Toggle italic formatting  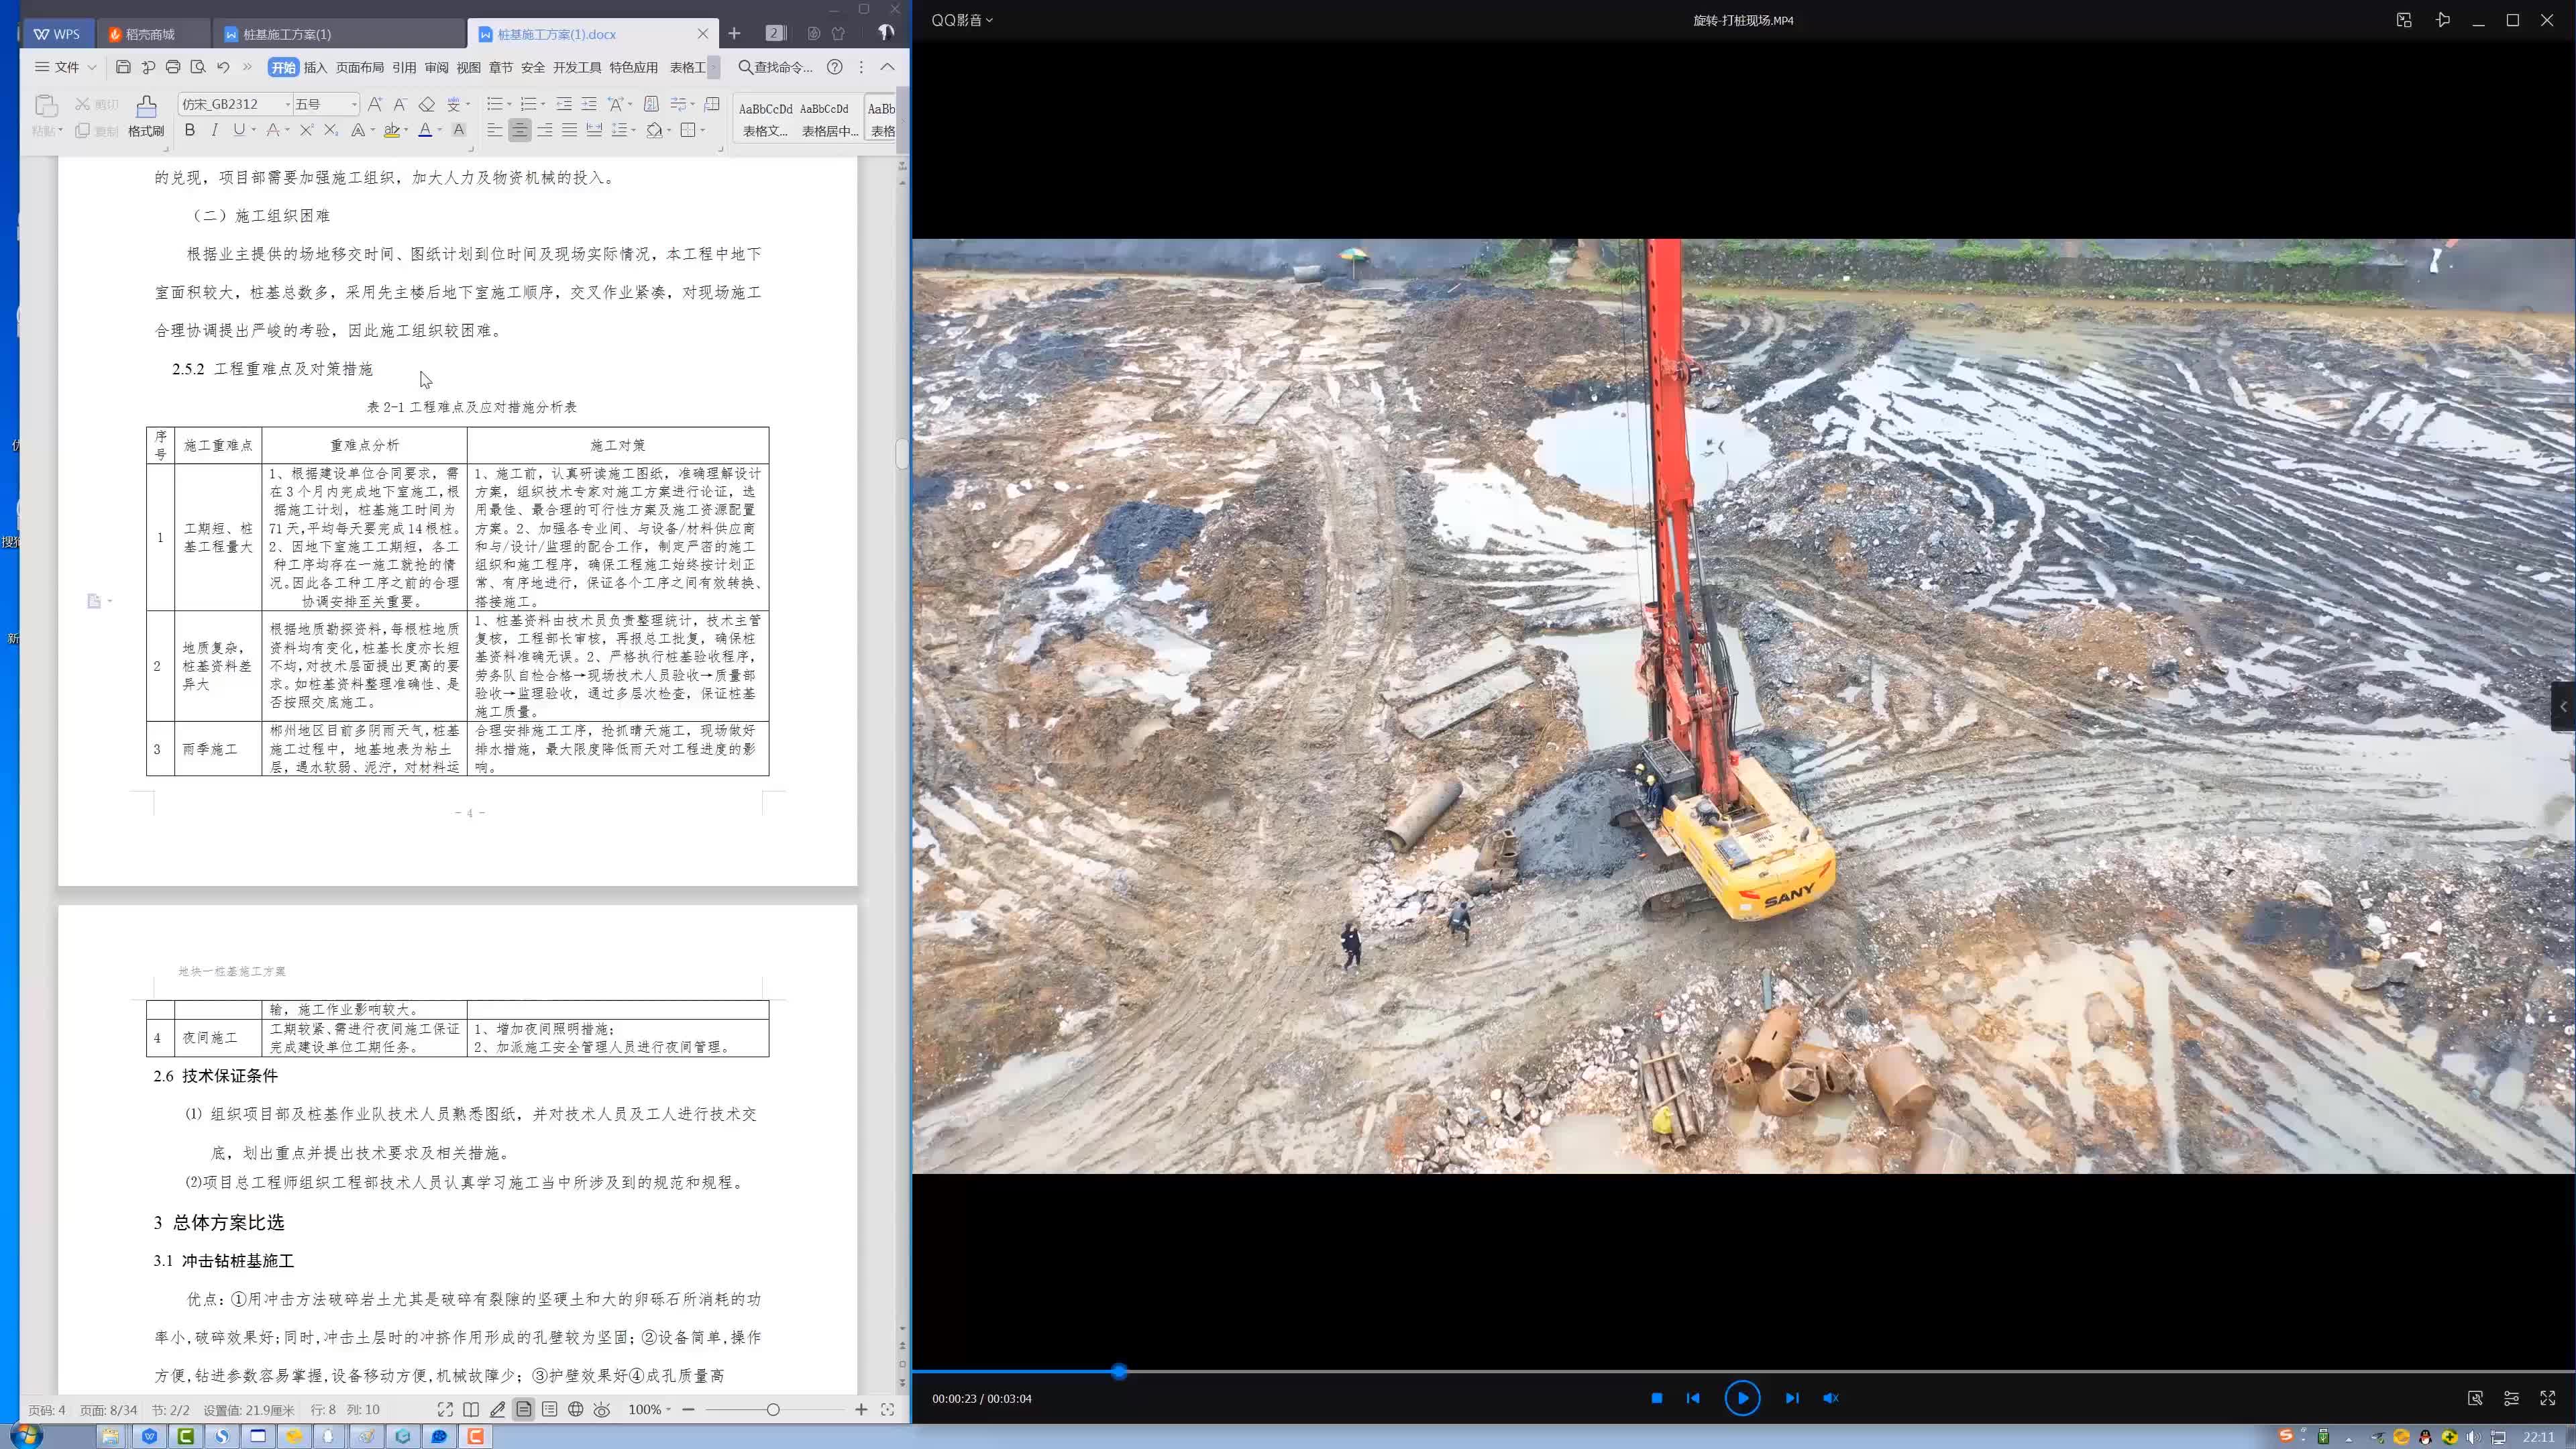click(214, 130)
